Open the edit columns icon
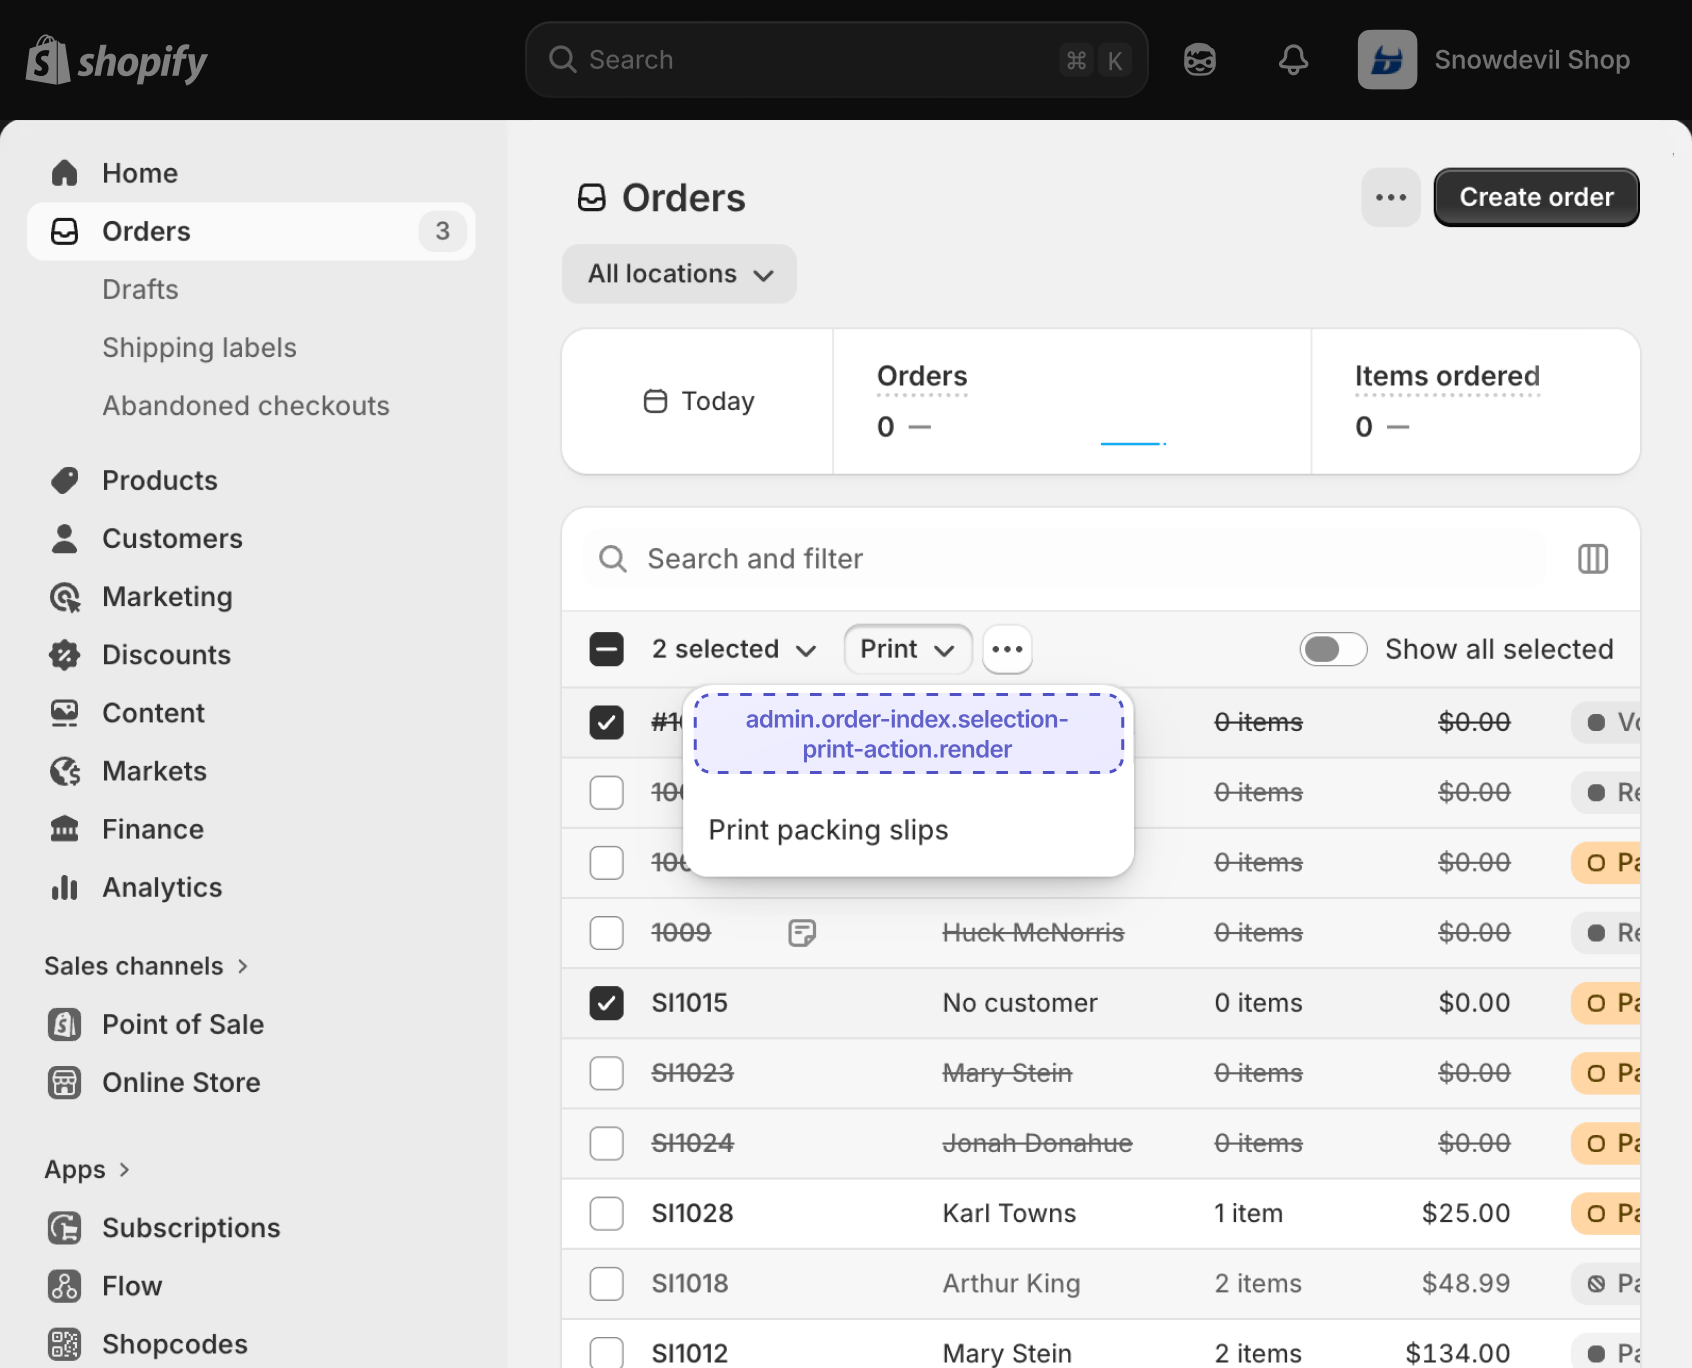 pos(1592,559)
